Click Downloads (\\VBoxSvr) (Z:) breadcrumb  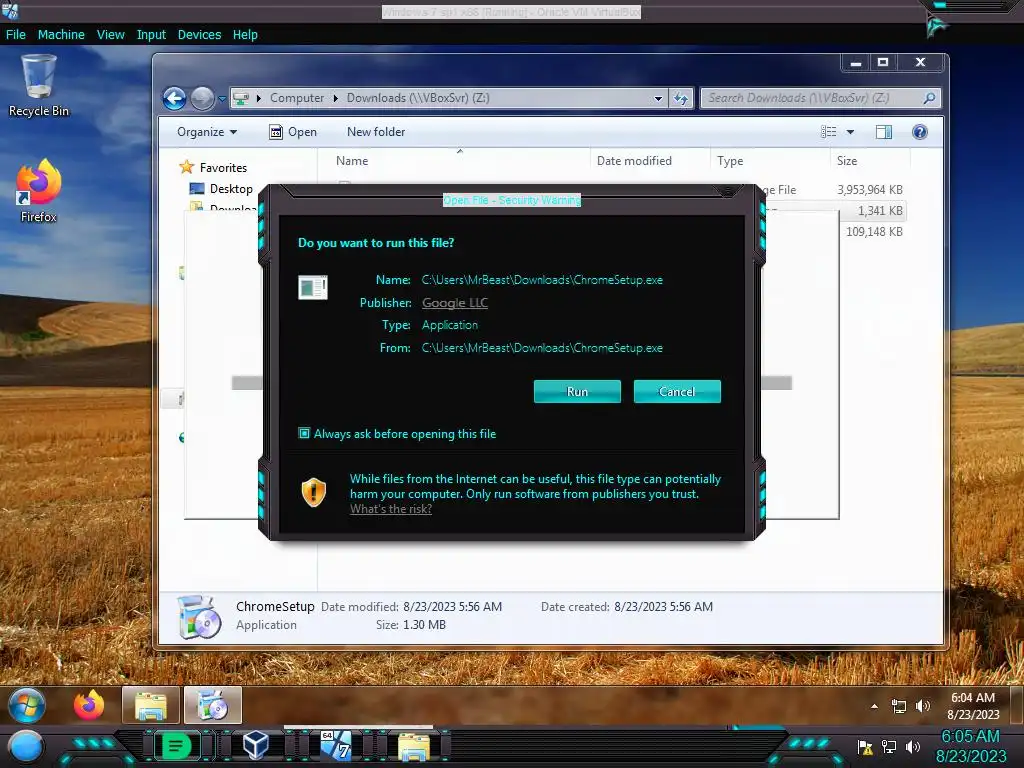click(418, 98)
